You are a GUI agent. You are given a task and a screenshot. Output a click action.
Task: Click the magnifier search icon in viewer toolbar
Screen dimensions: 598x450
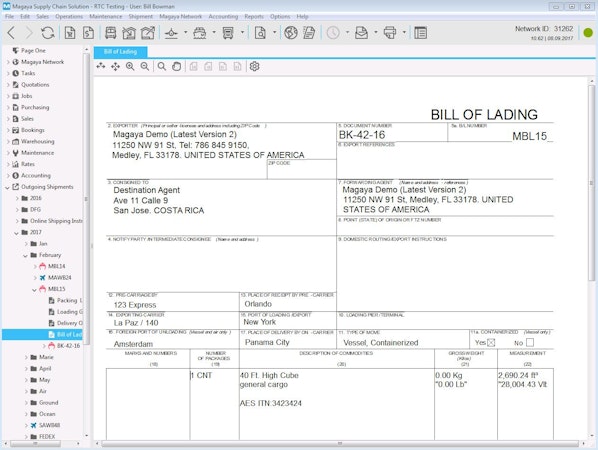coord(162,67)
